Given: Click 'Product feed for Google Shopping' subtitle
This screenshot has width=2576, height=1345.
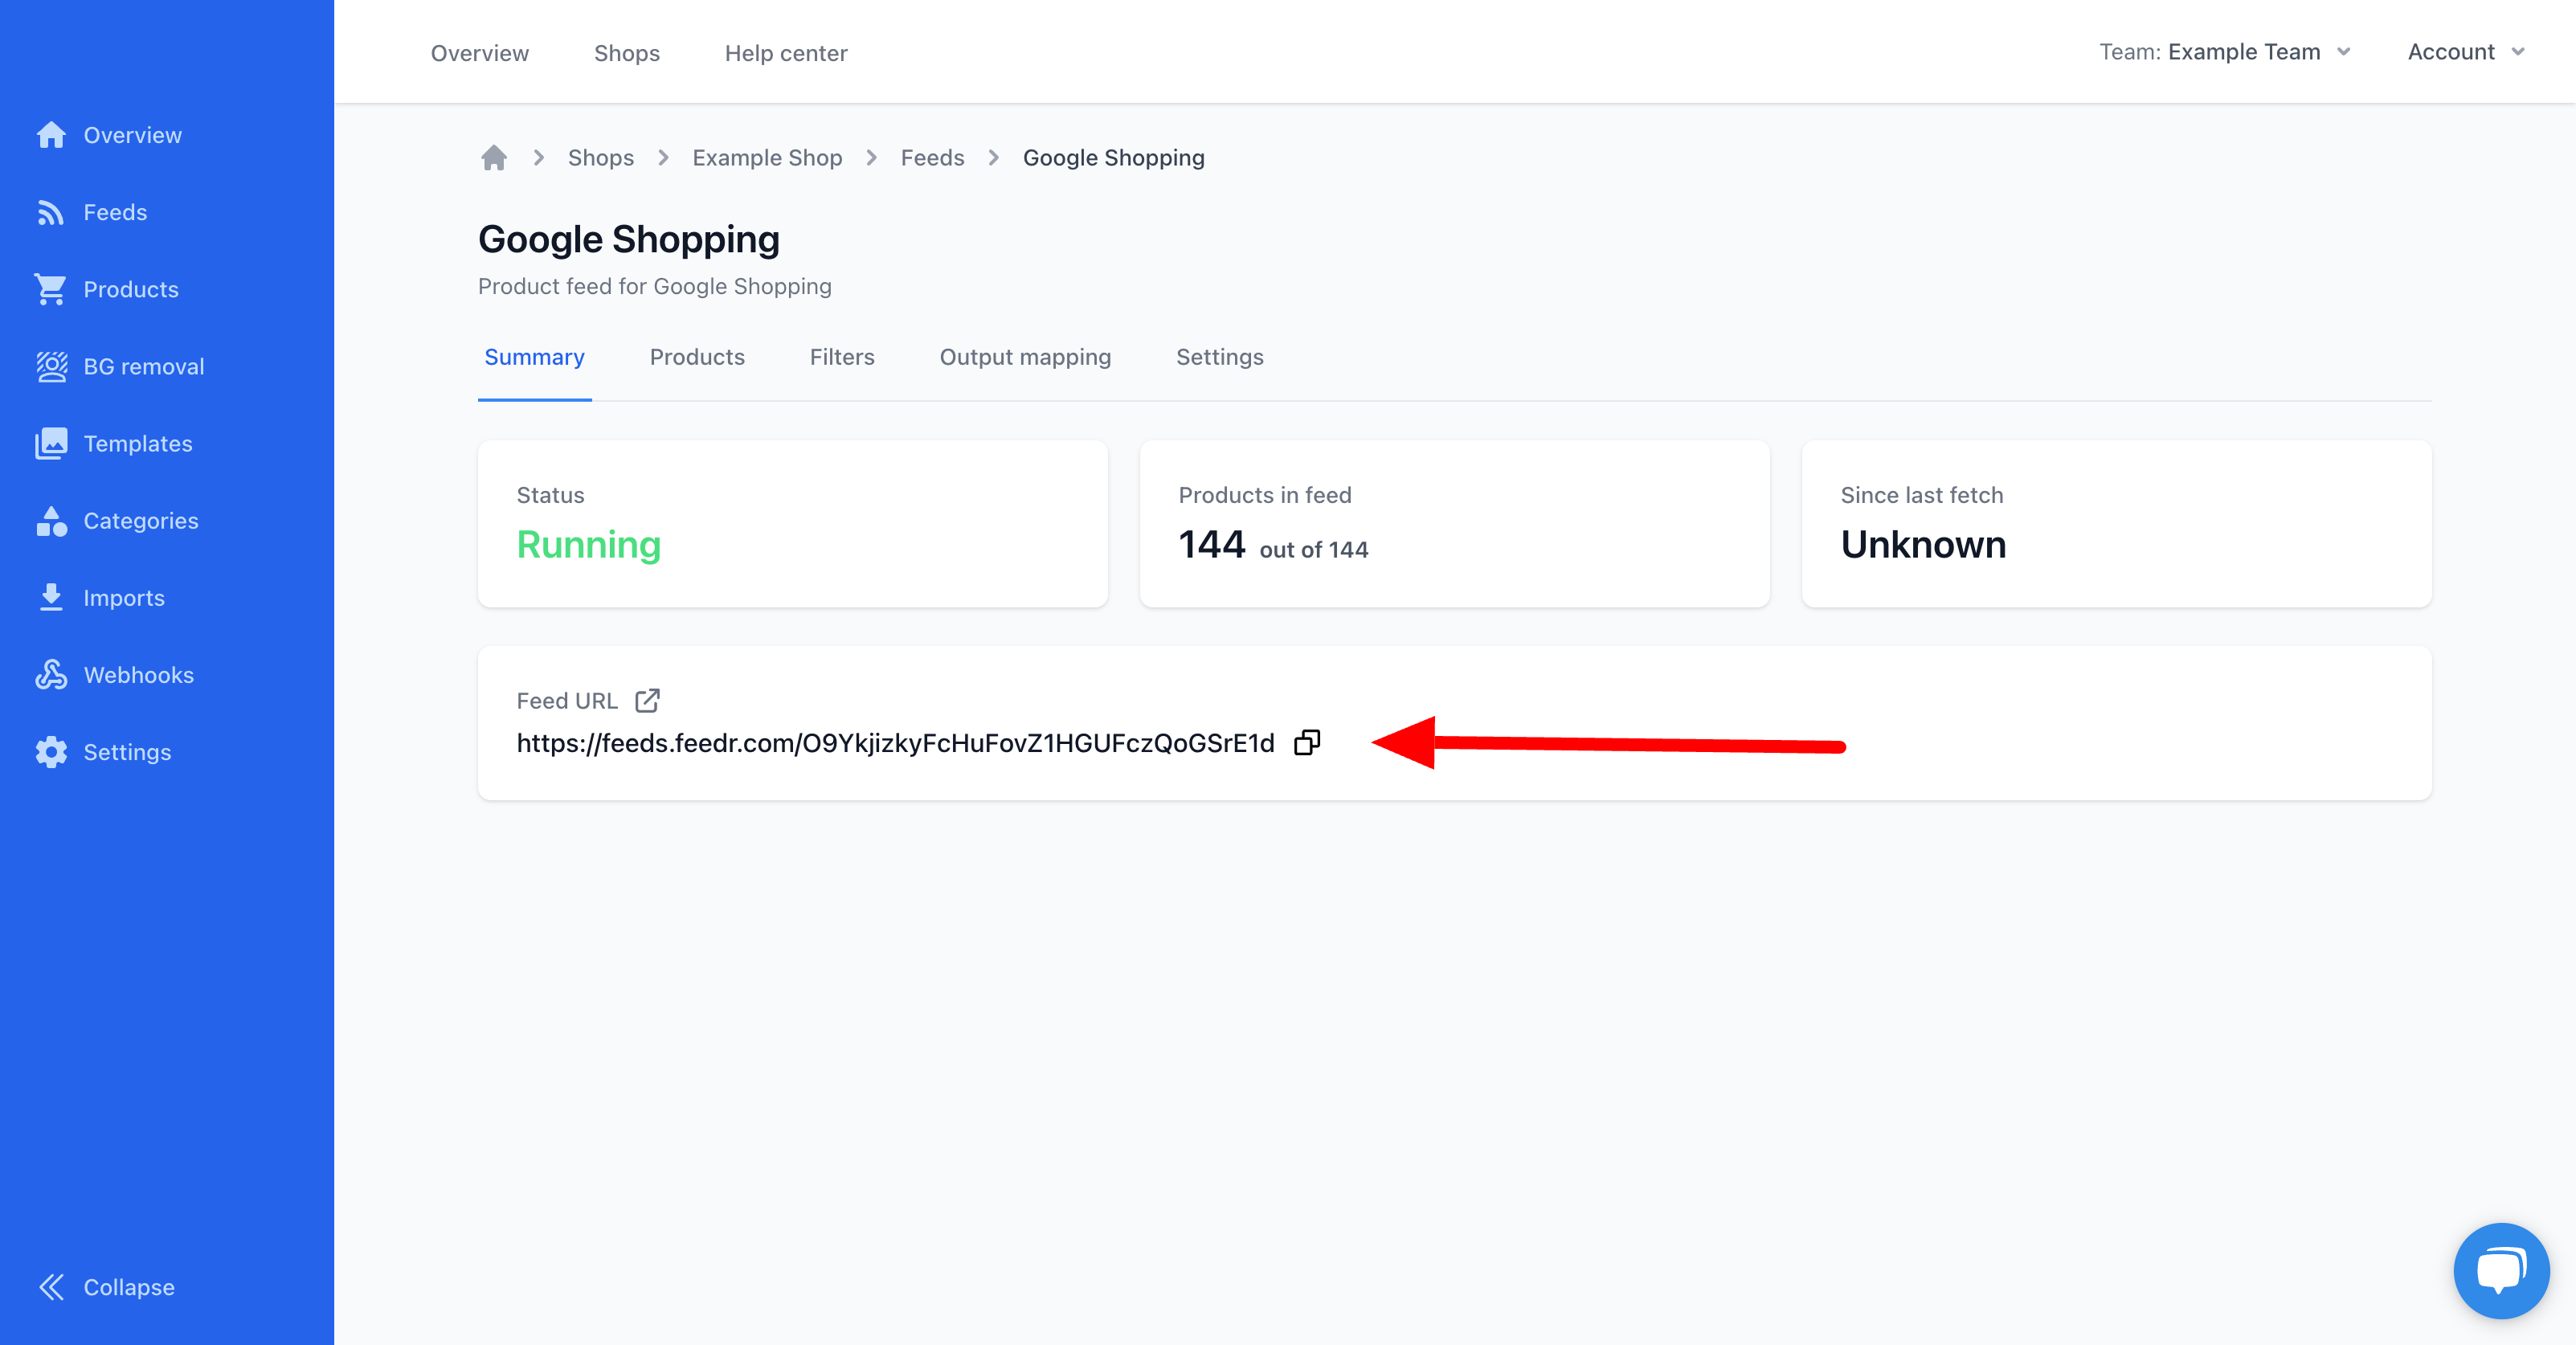Looking at the screenshot, I should click(x=654, y=286).
